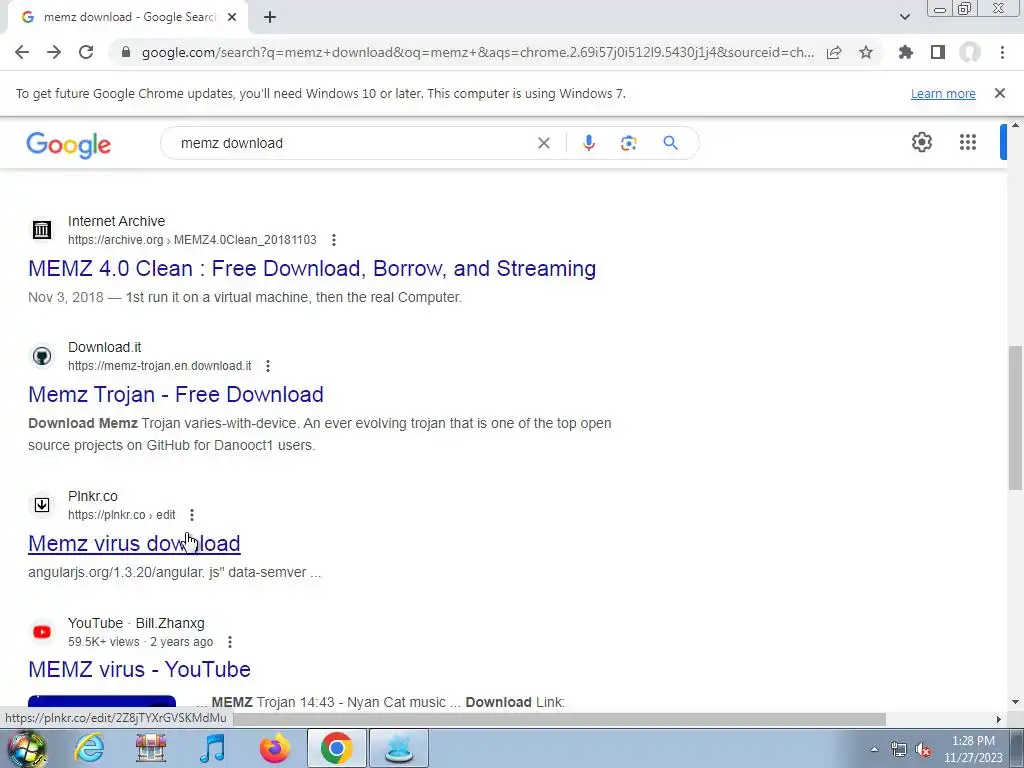The image size is (1024, 768).
Task: Click the memz-trojan.en.download.it URL text
Action: click(159, 366)
